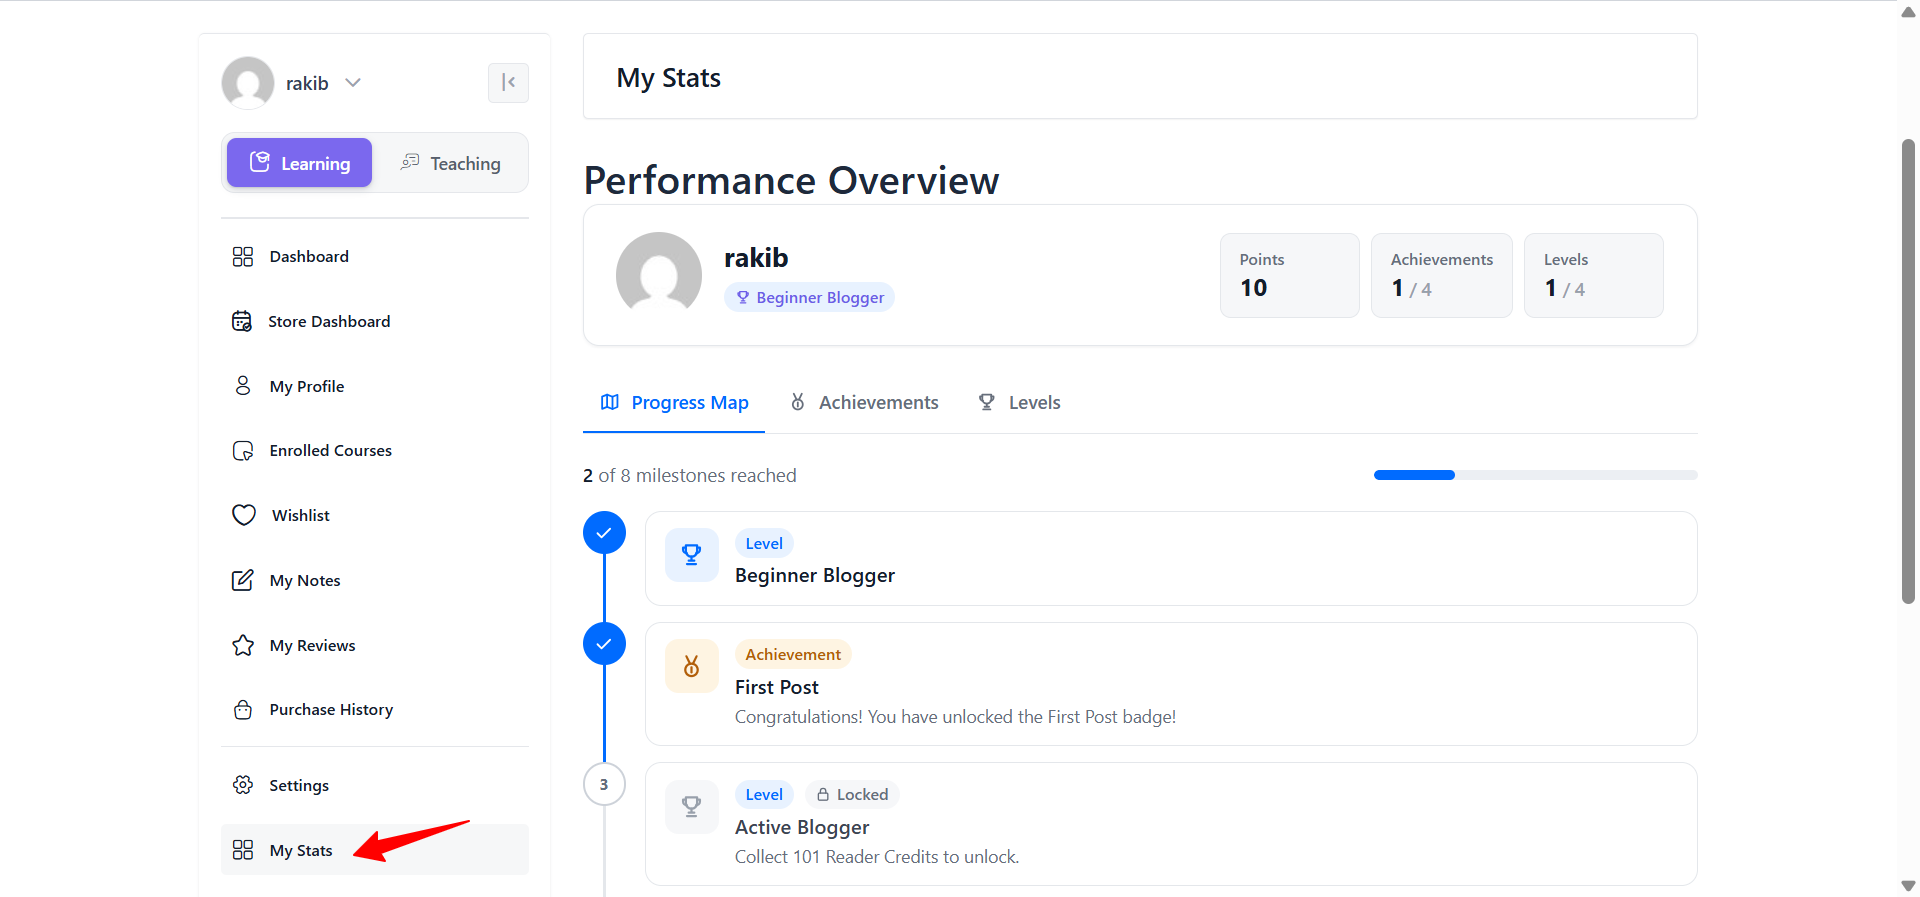Click the checkmark for First Post milestone
Viewport: 1920px width, 897px height.
click(604, 644)
